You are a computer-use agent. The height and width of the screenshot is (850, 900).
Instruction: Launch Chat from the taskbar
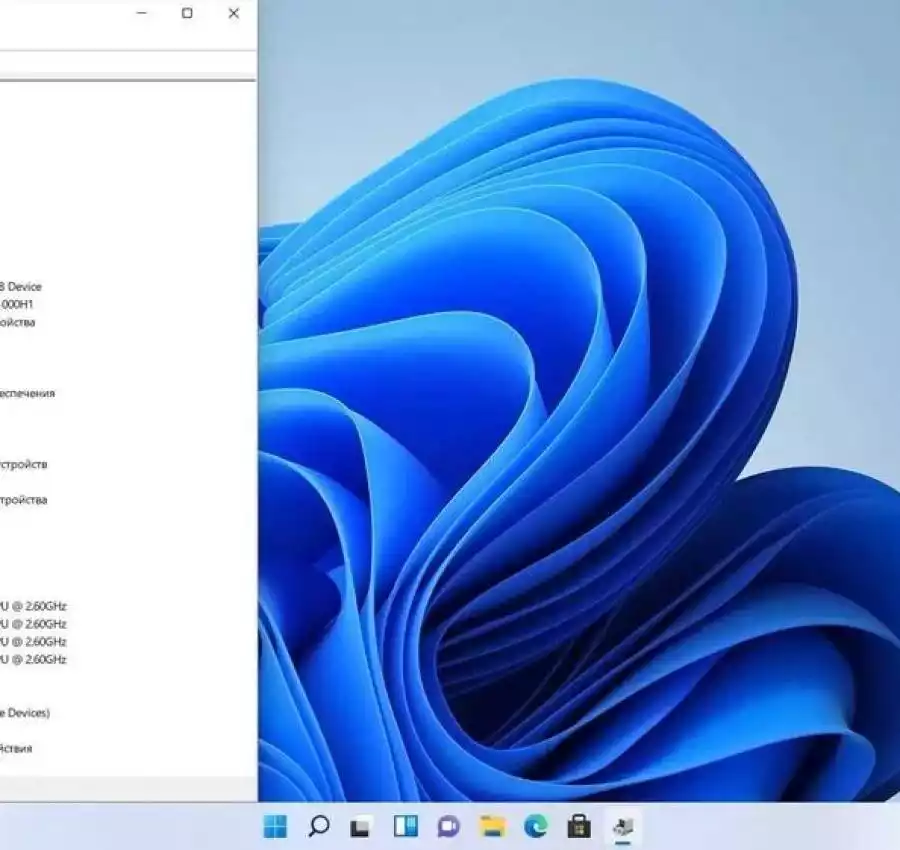click(448, 826)
